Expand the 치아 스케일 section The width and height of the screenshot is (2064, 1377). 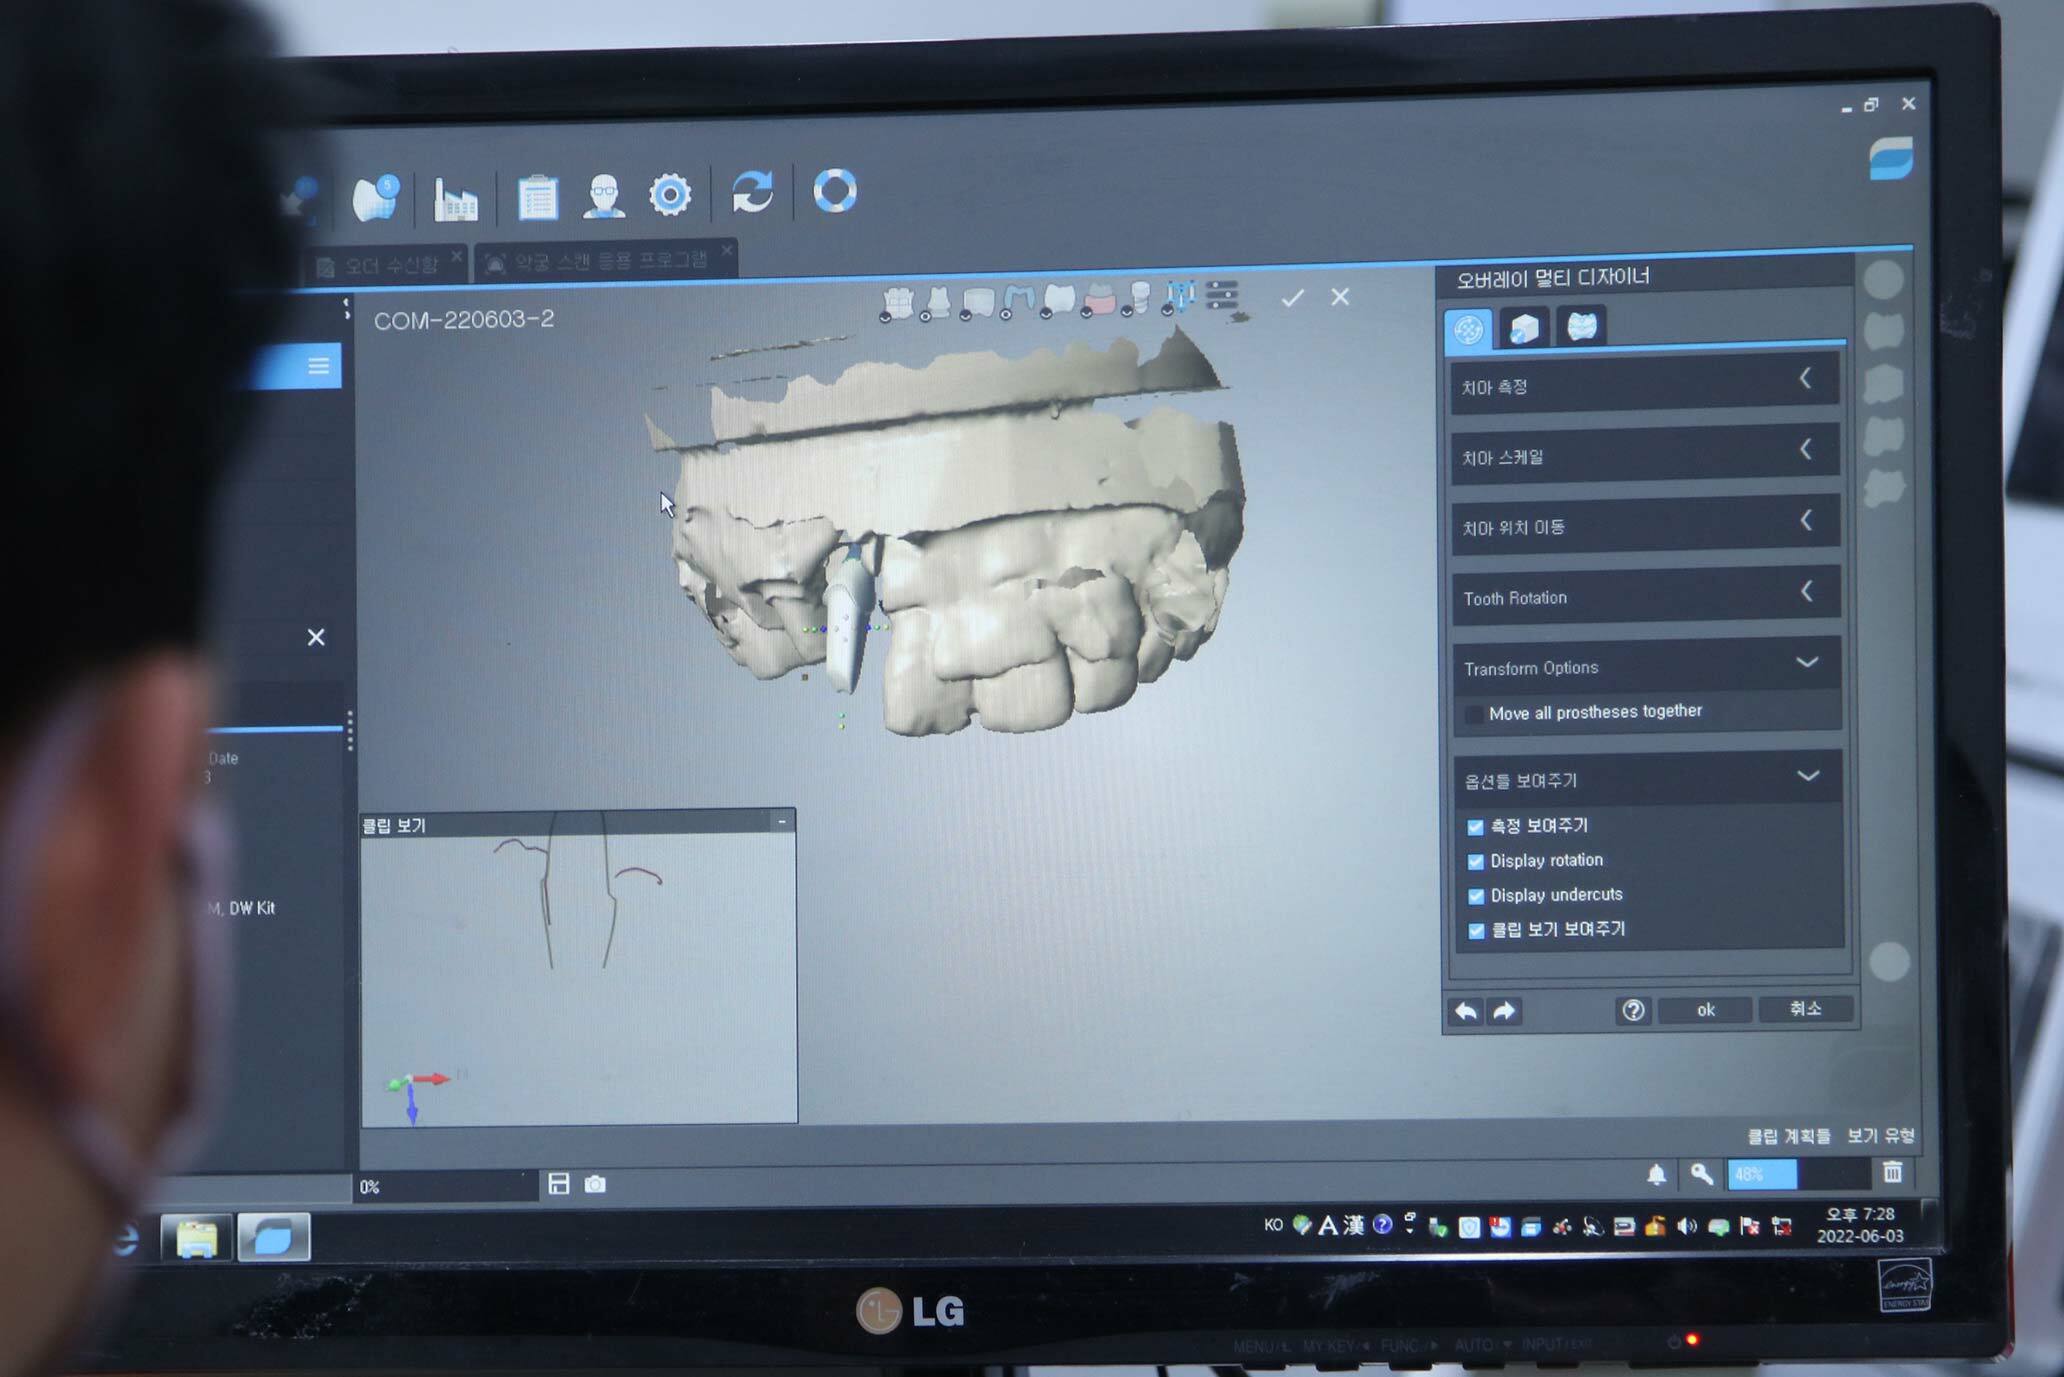pyautogui.click(x=1646, y=454)
